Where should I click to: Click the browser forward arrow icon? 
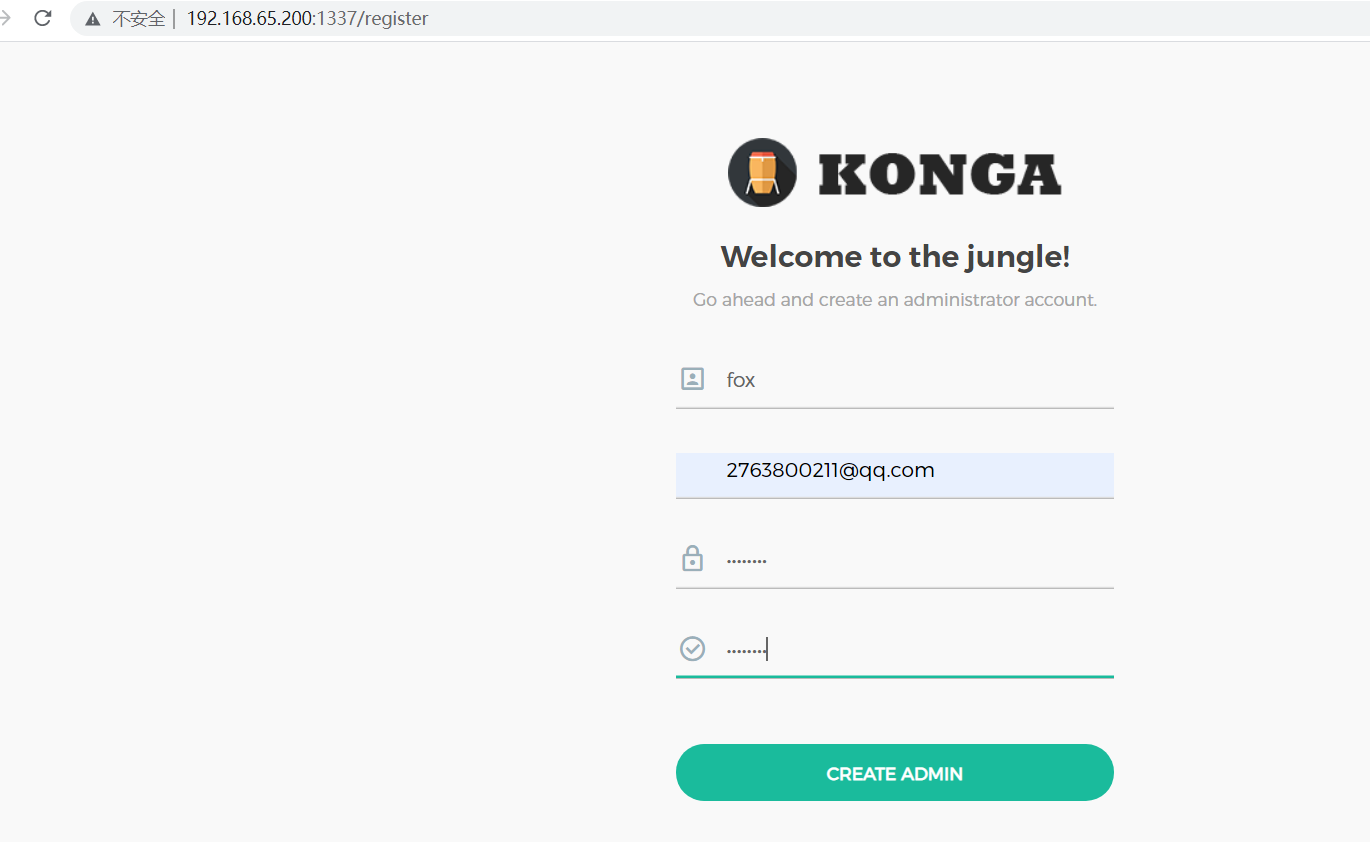pos(4,18)
